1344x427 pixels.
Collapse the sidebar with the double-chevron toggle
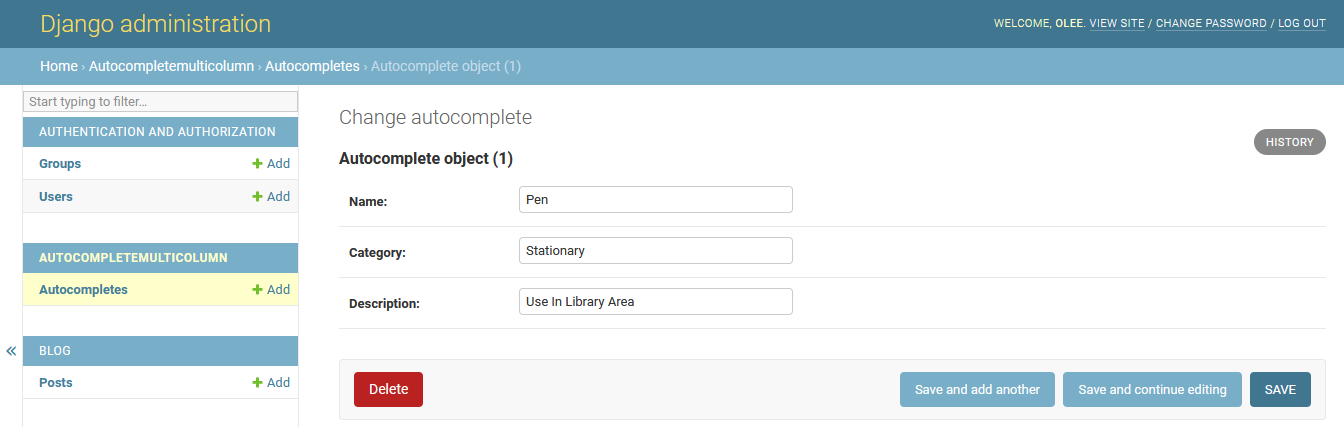coord(11,351)
